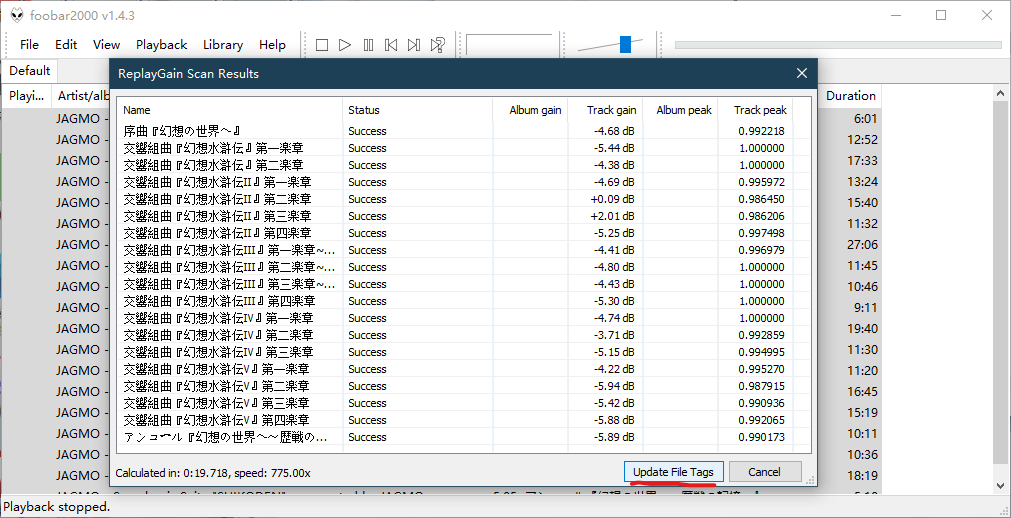
Task: Click the random playback icon
Action: tap(438, 45)
